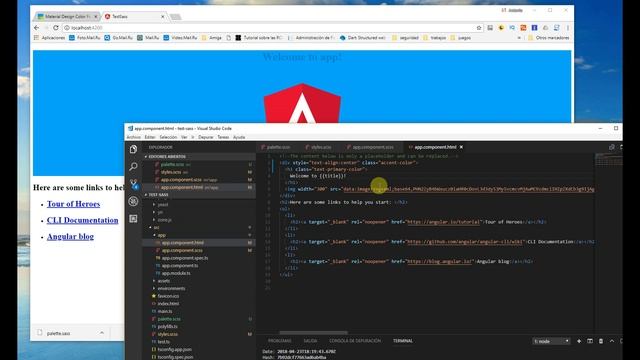Open the Foto.Mail.Ru bookmark
This screenshot has width=640, height=360.
(84, 38)
